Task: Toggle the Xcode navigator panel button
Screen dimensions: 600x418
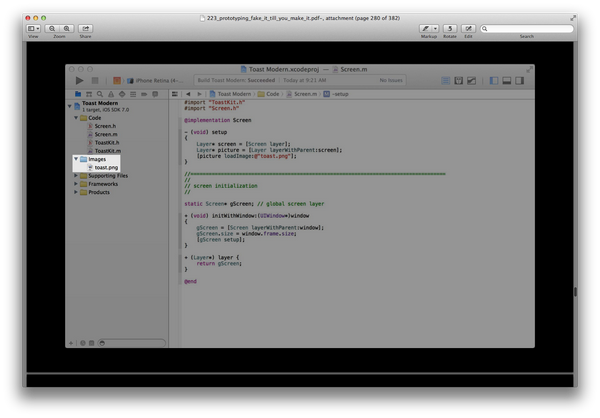Action: 494,80
